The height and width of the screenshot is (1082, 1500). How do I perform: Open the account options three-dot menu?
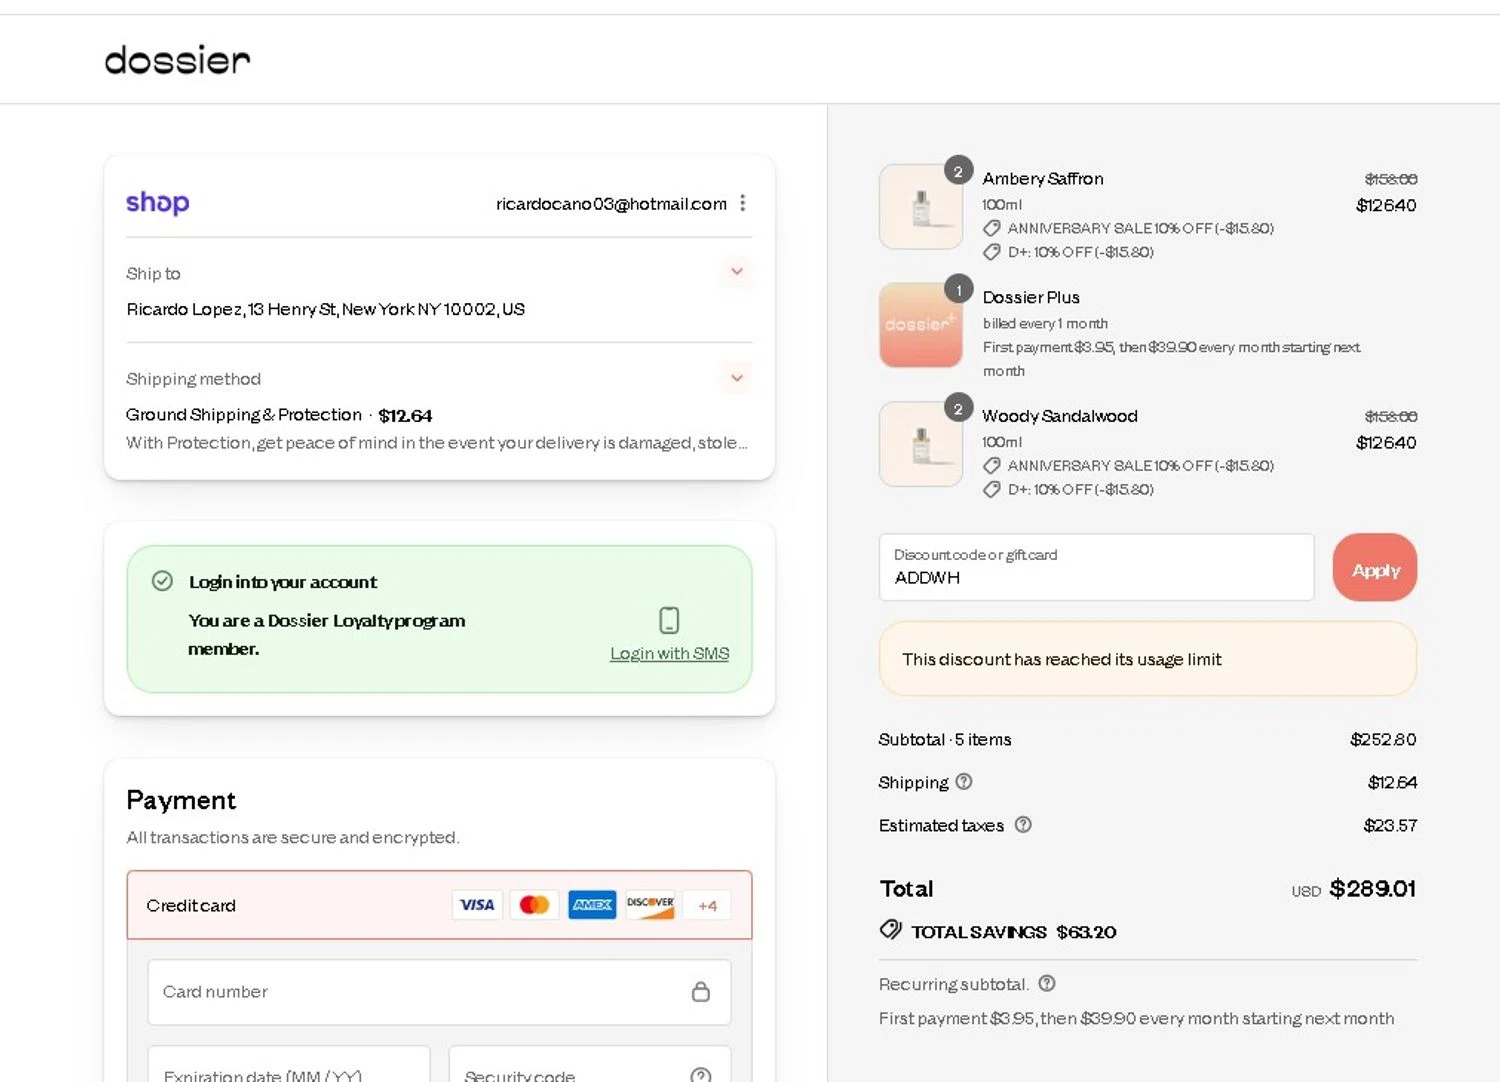click(742, 203)
